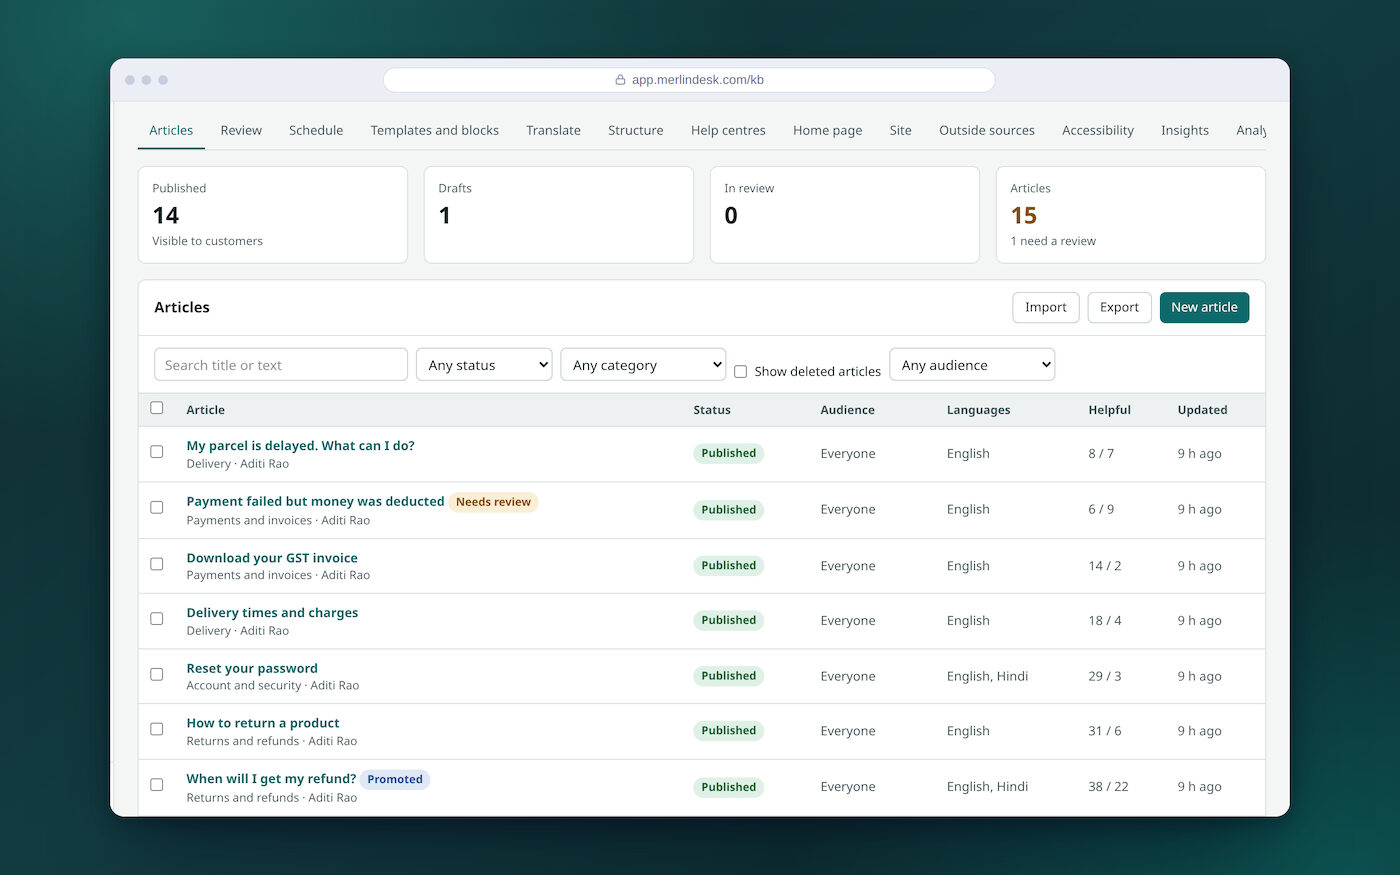Focus the Search title or text field

281,365
